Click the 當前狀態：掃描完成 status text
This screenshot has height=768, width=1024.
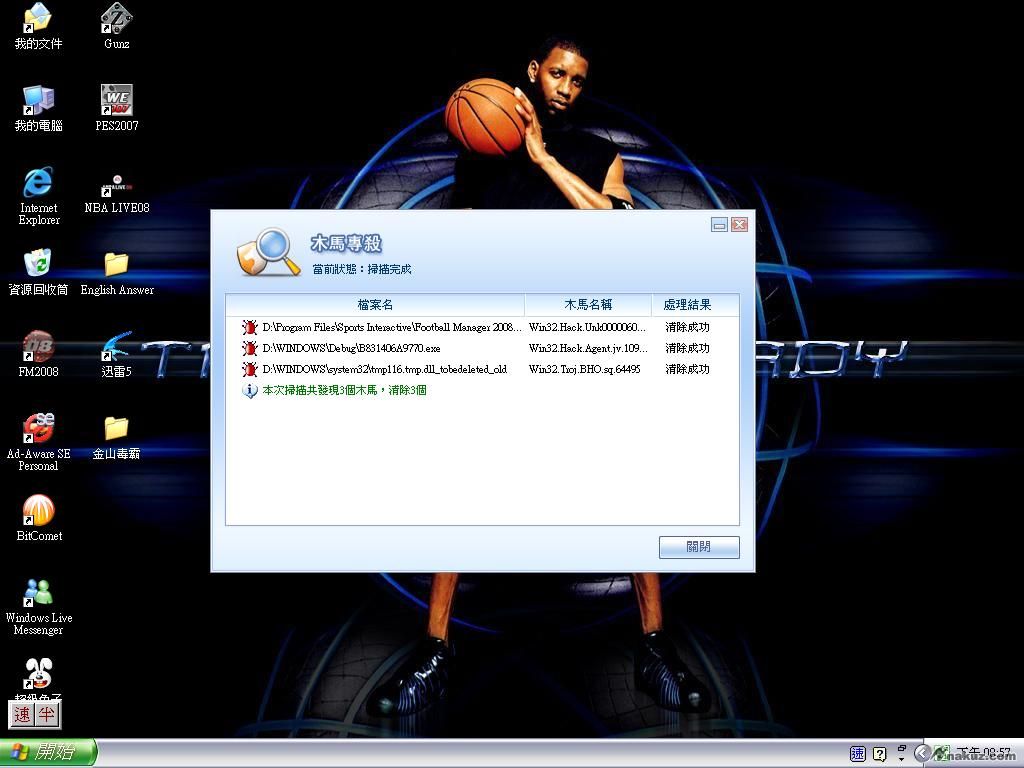click(x=362, y=269)
